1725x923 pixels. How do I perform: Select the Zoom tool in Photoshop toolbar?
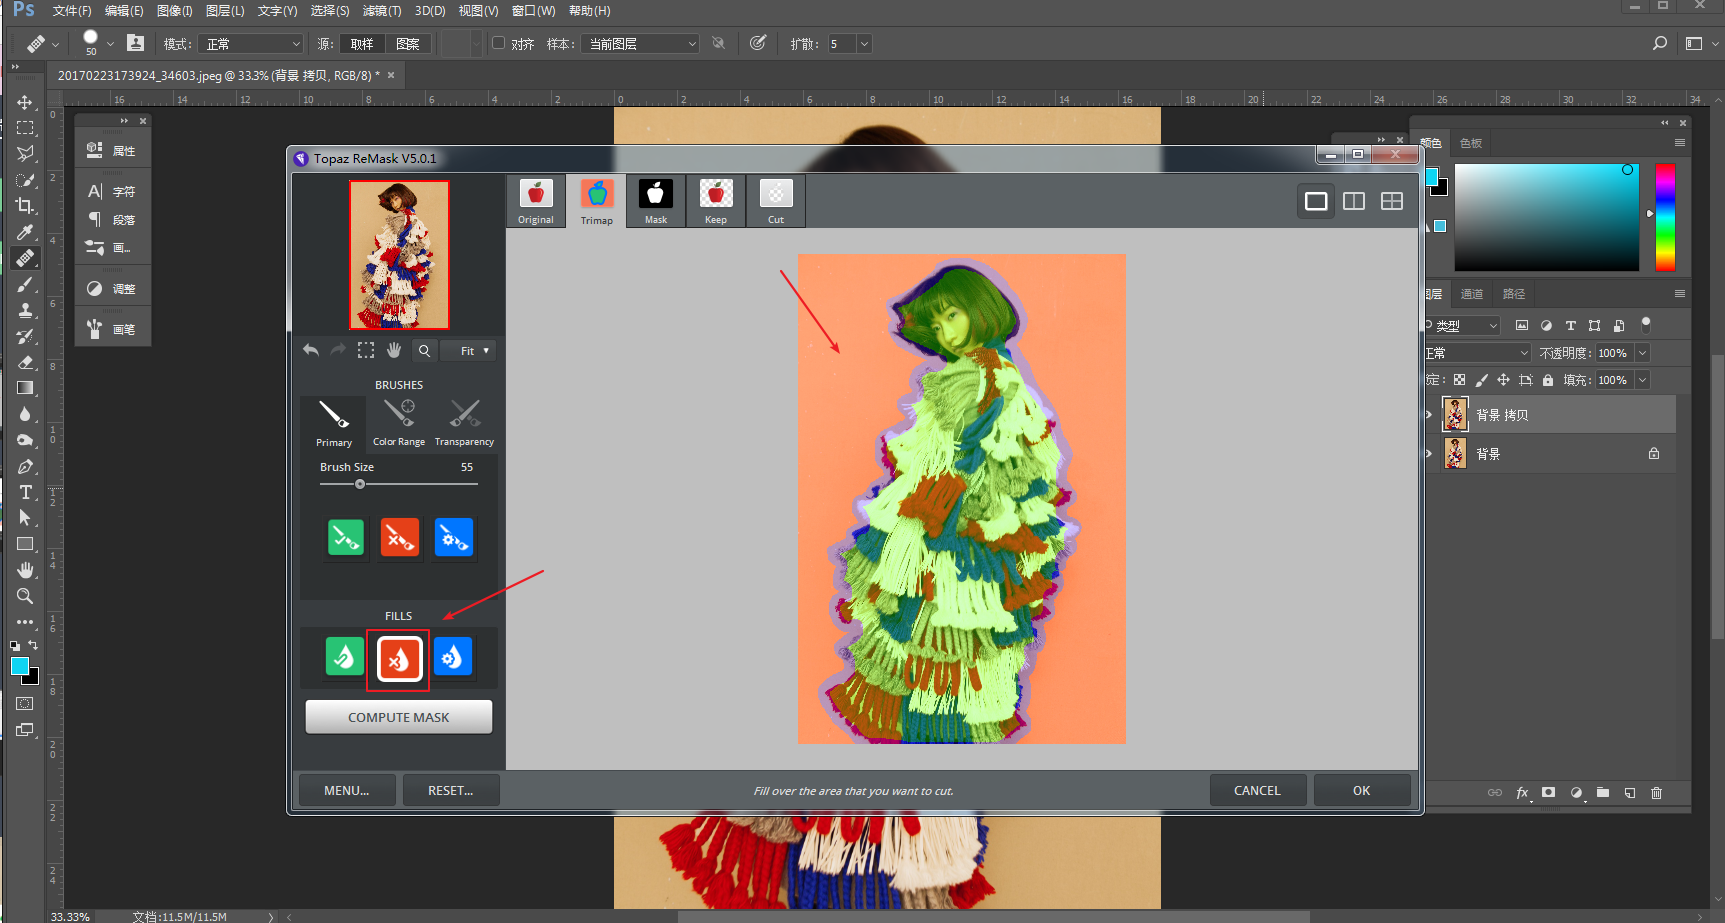pos(25,596)
